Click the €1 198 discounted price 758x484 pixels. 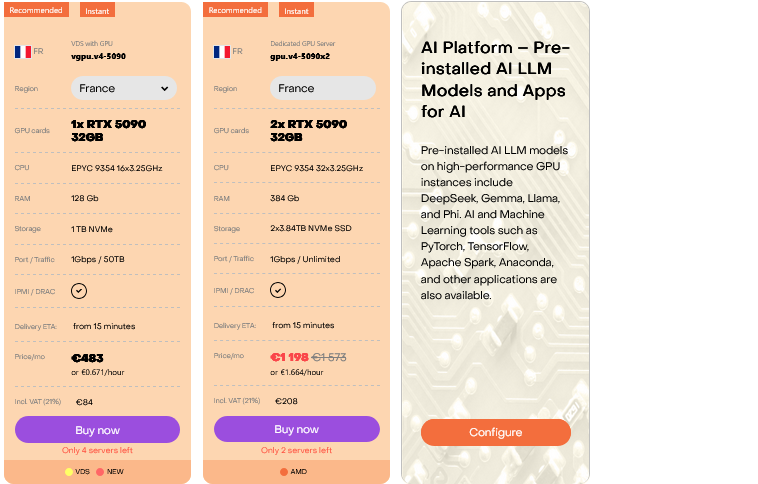[288, 357]
